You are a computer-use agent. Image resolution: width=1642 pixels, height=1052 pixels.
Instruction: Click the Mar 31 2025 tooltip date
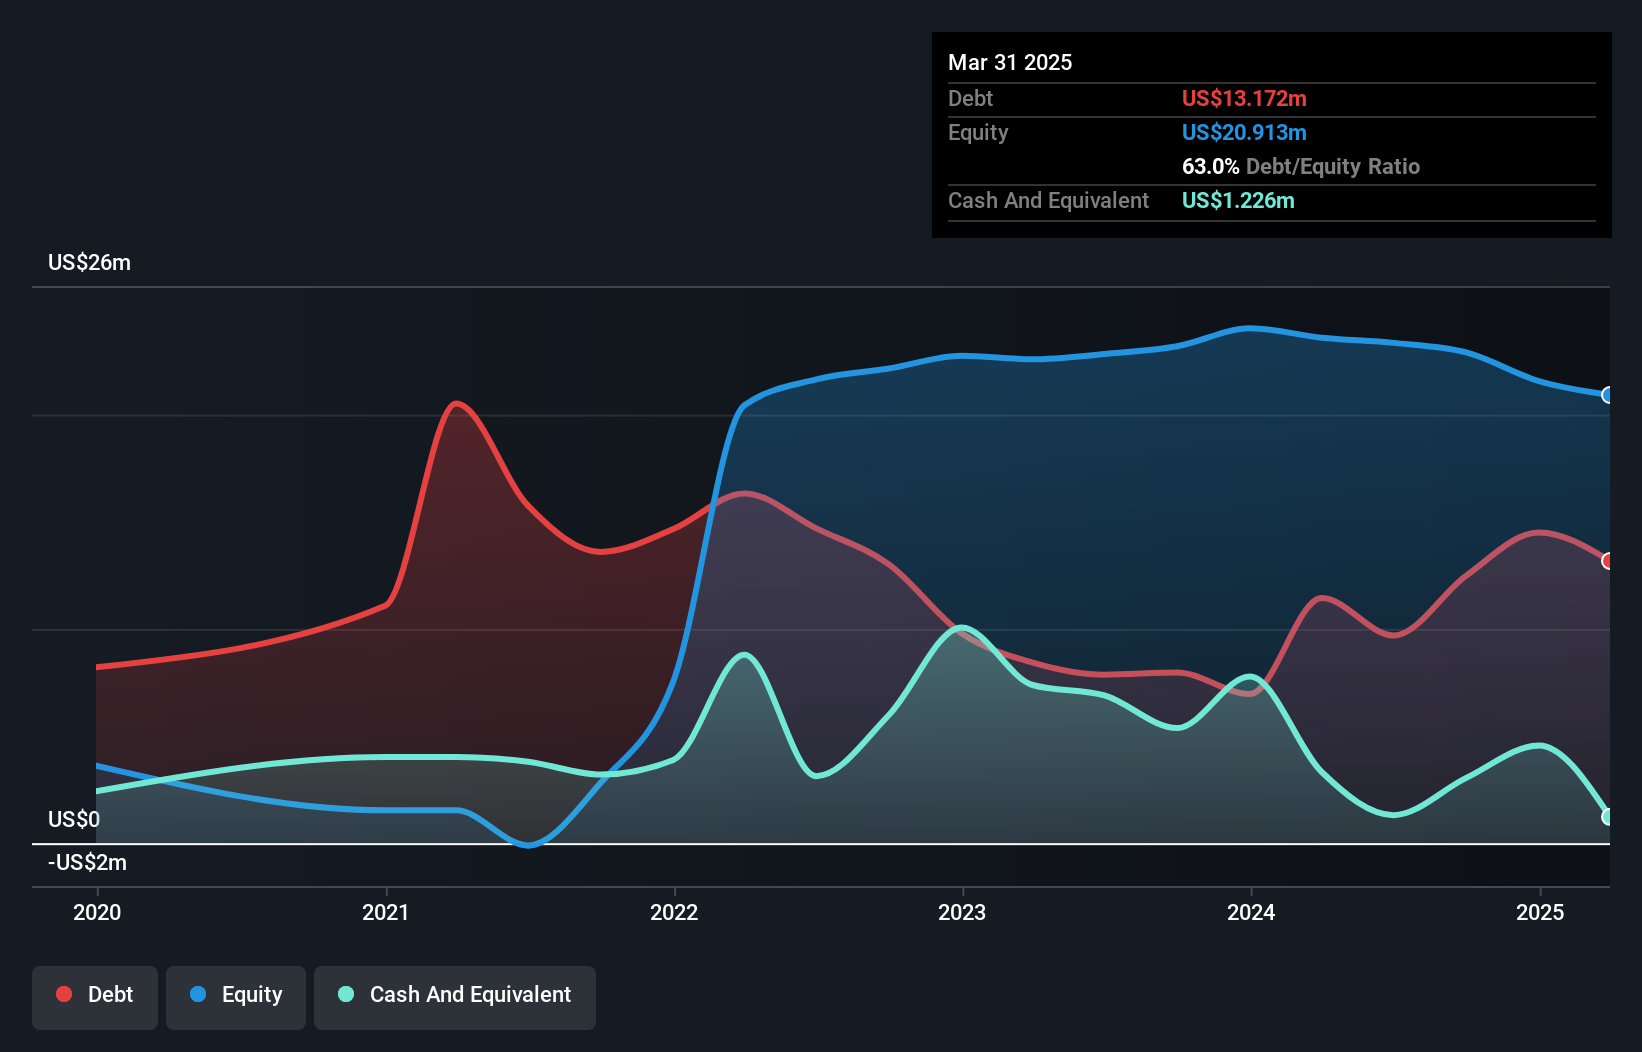coord(1010,62)
